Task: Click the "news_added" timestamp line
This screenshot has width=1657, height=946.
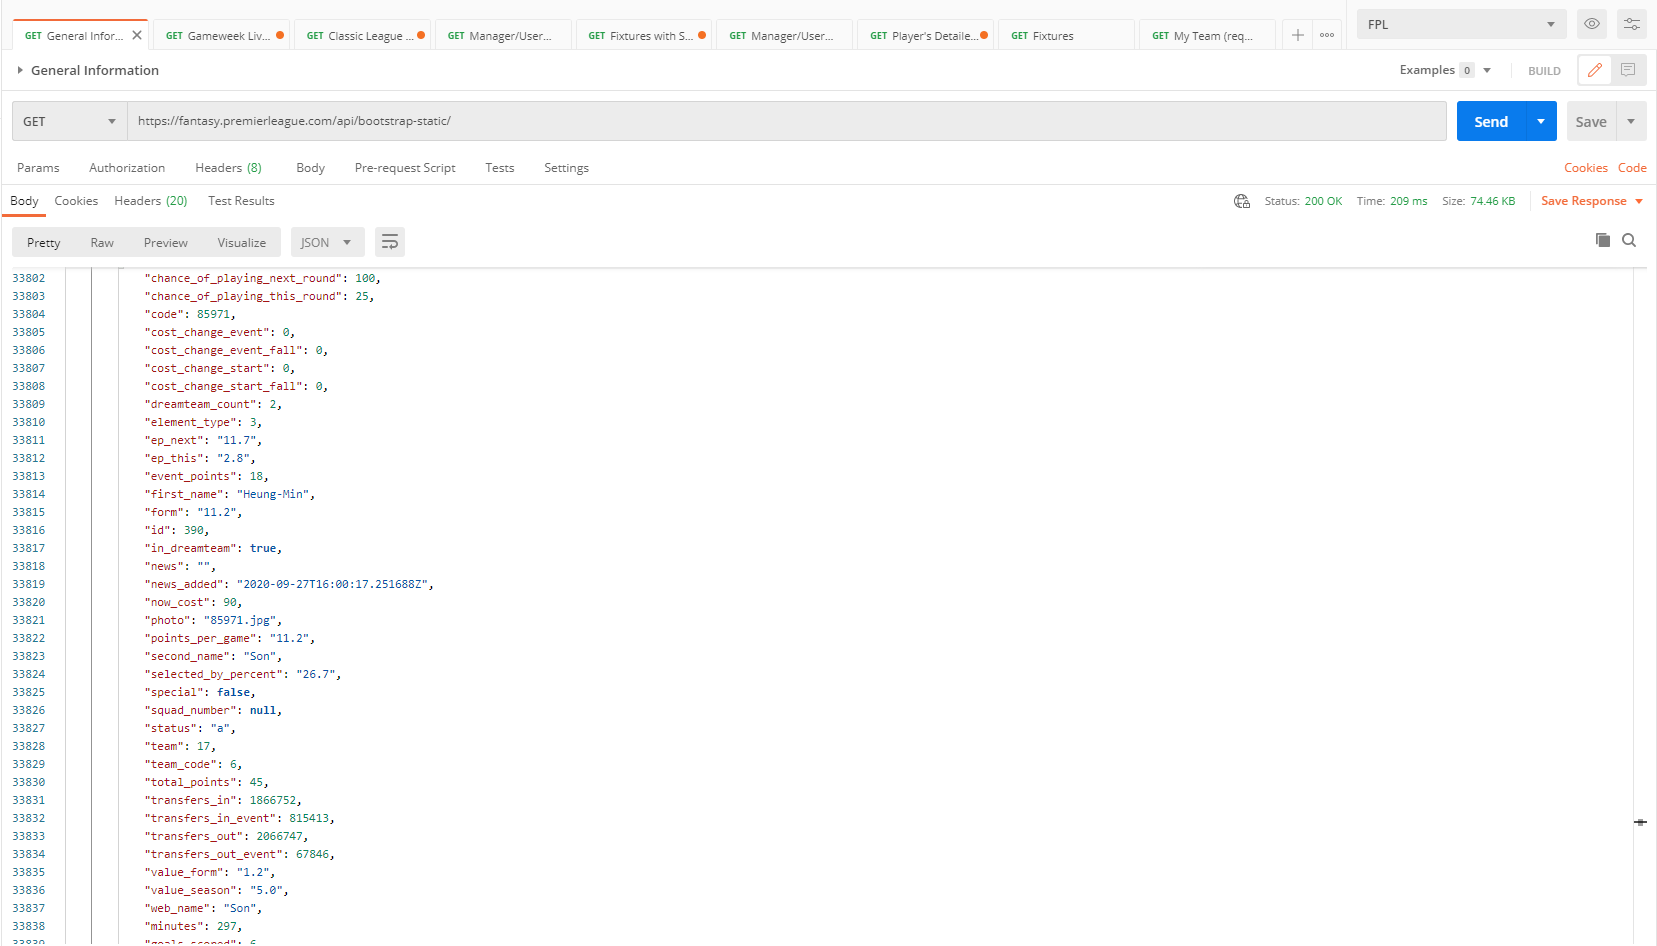Action: 289,584
